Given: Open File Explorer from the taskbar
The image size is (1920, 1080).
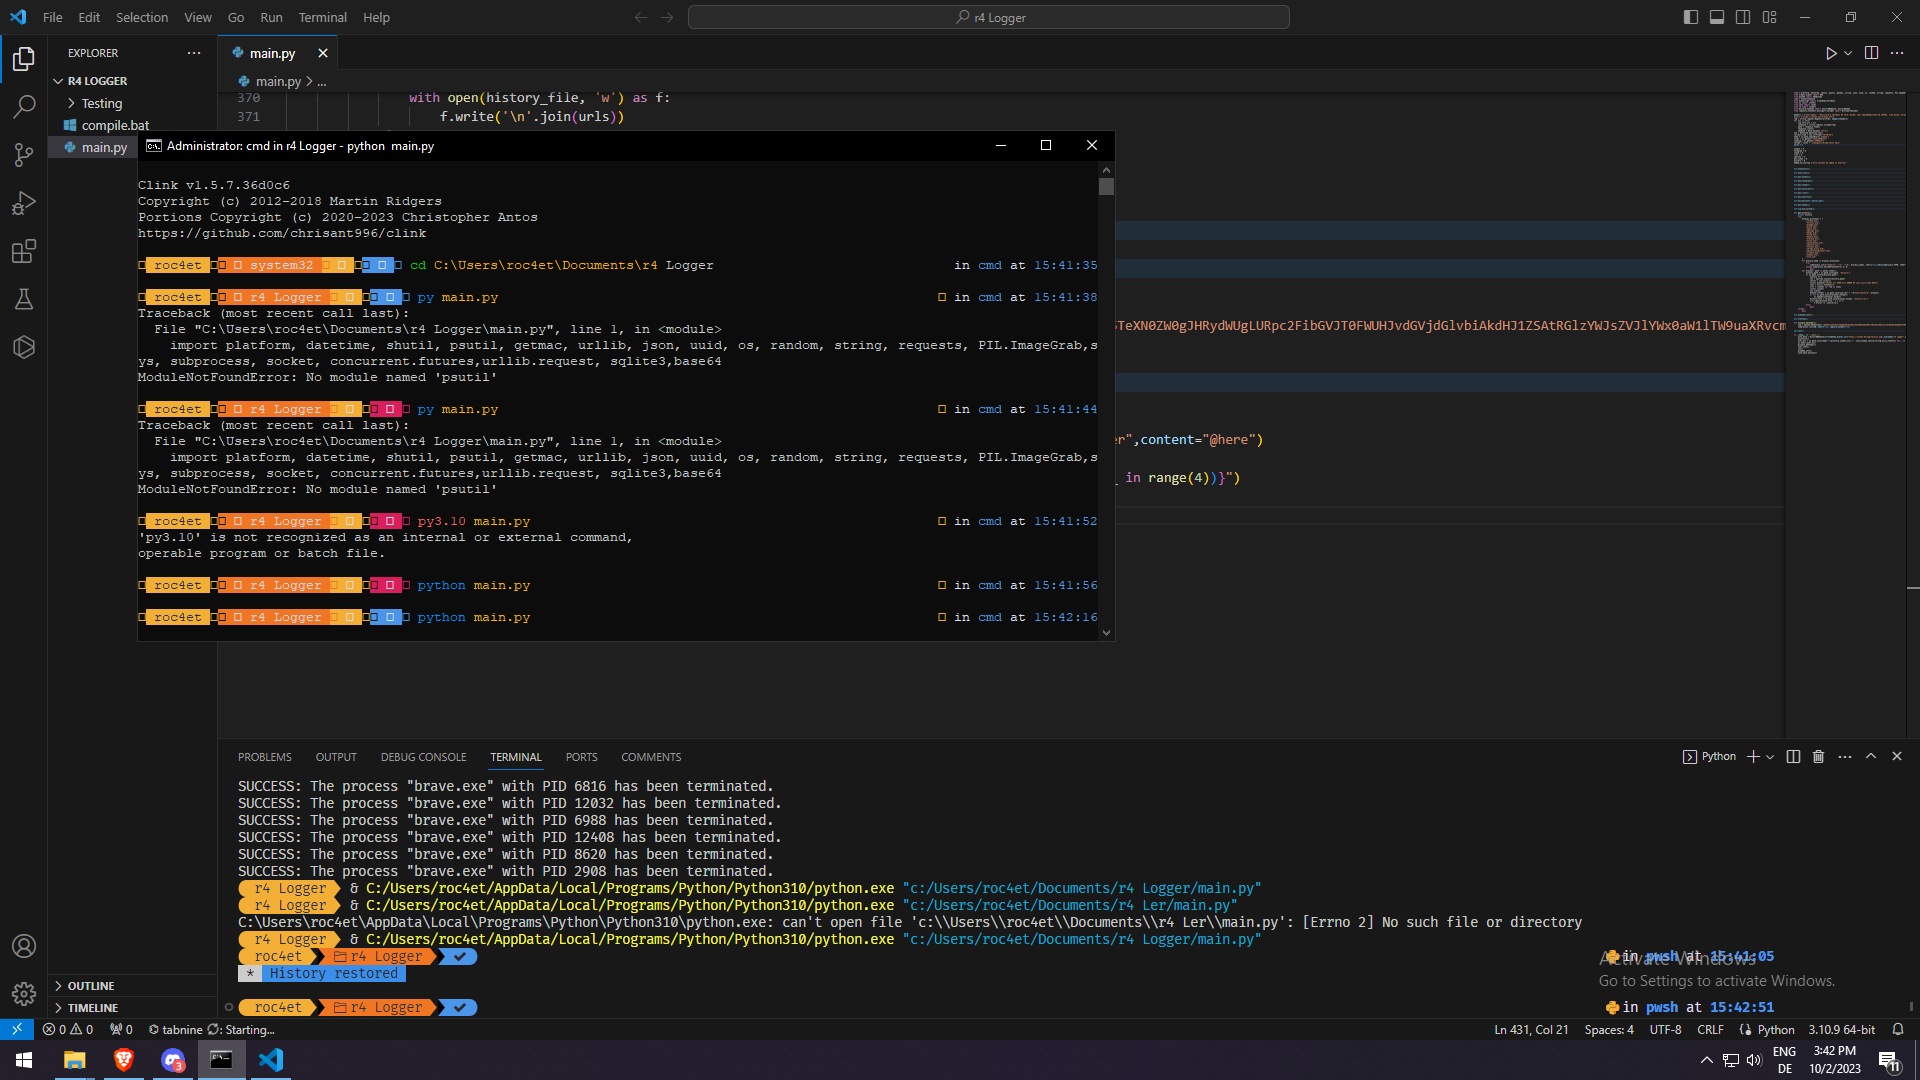Looking at the screenshot, I should click(74, 1060).
